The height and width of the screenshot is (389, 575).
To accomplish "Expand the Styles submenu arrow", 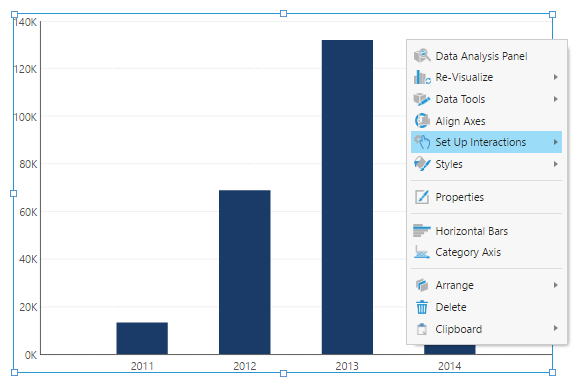I will (x=556, y=164).
